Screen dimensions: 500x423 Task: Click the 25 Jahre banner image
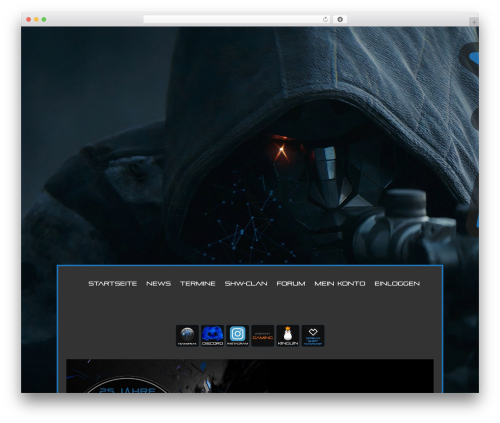point(250,376)
